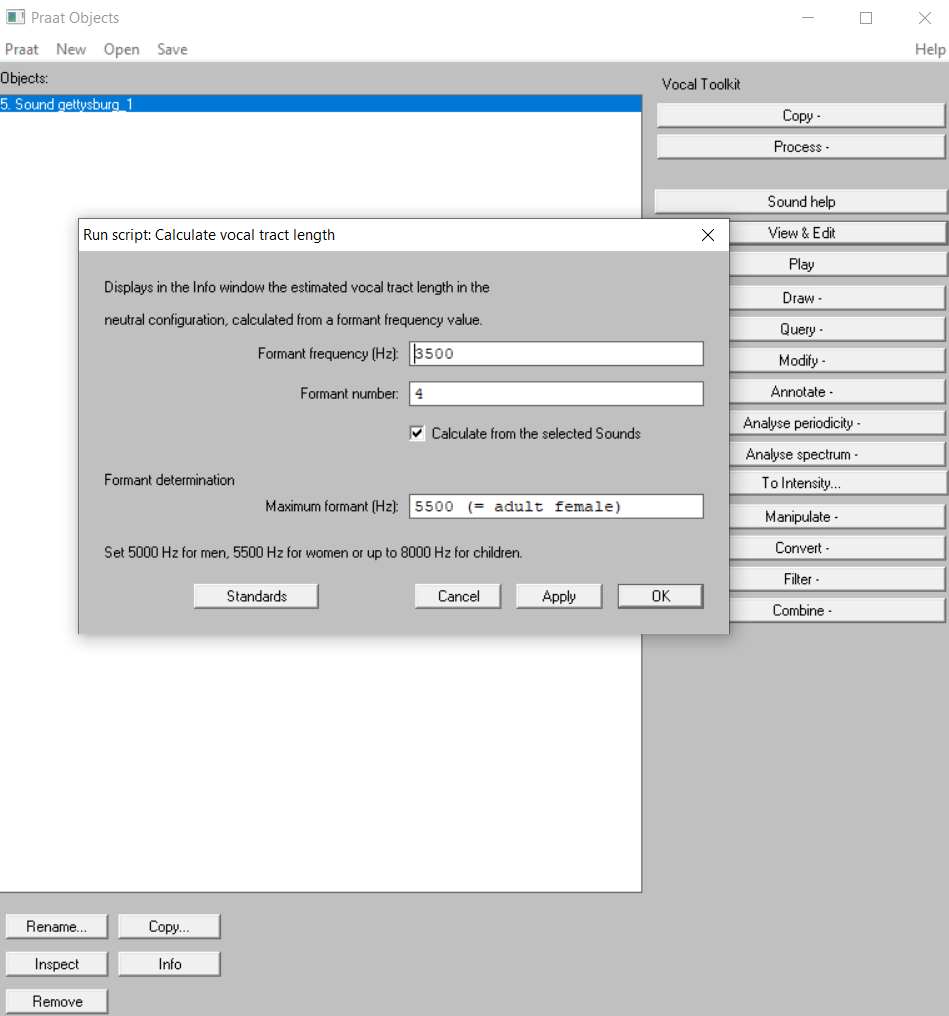This screenshot has width=949, height=1016.
Task: Open the Save menu
Action: click(172, 49)
